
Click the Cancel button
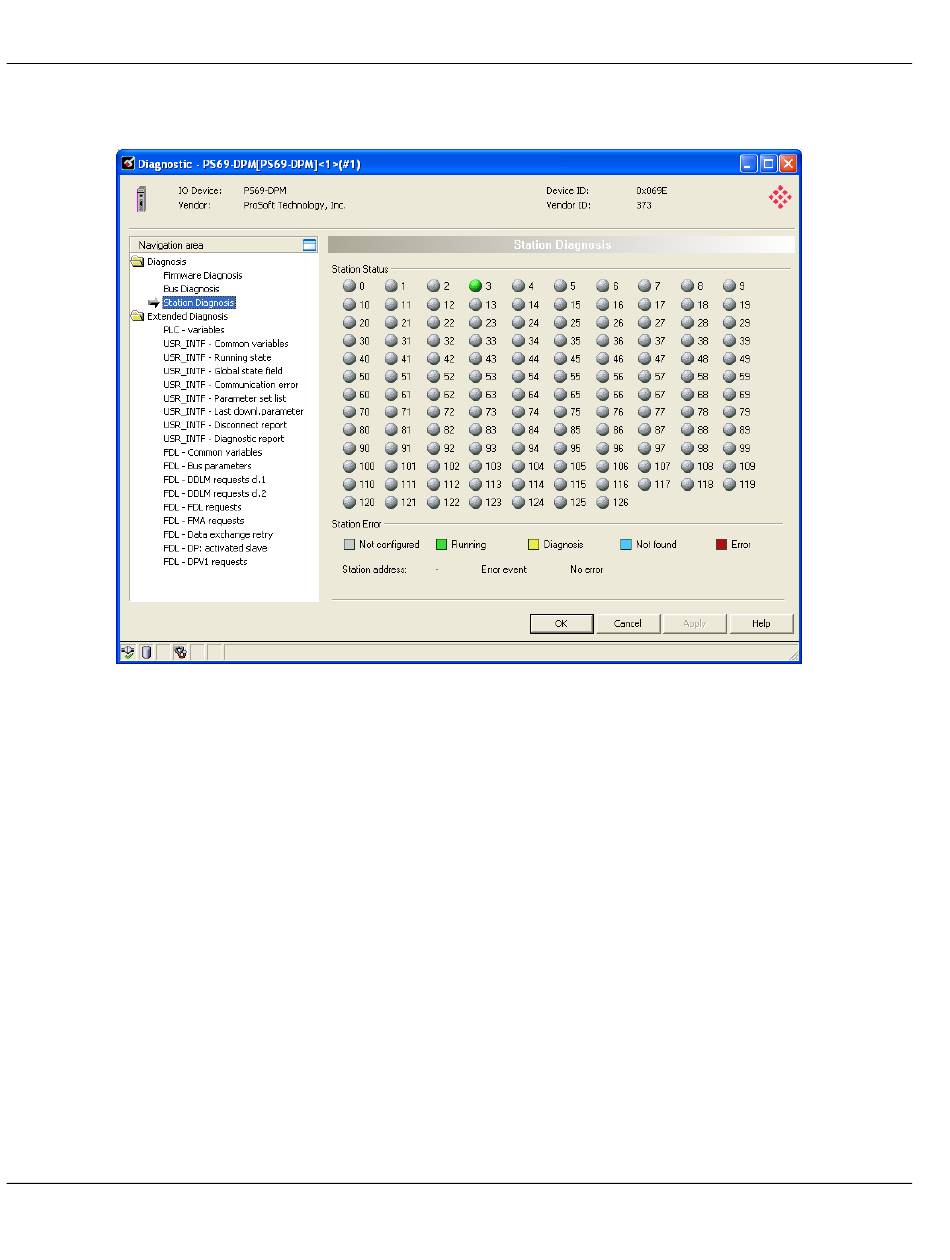[x=628, y=624]
